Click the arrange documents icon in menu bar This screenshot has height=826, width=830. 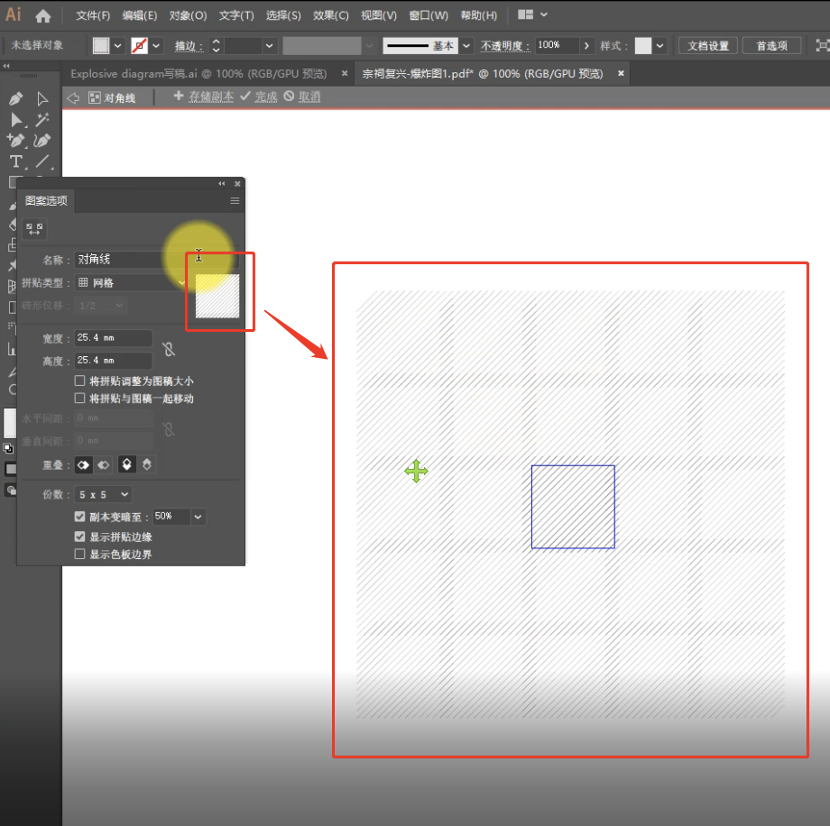coord(525,15)
